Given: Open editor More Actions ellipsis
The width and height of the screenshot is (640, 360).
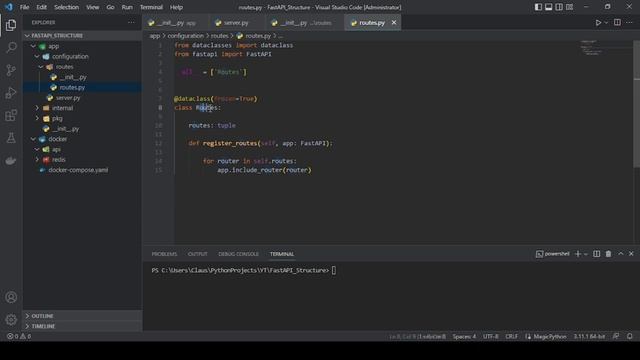Looking at the screenshot, I should (x=629, y=23).
